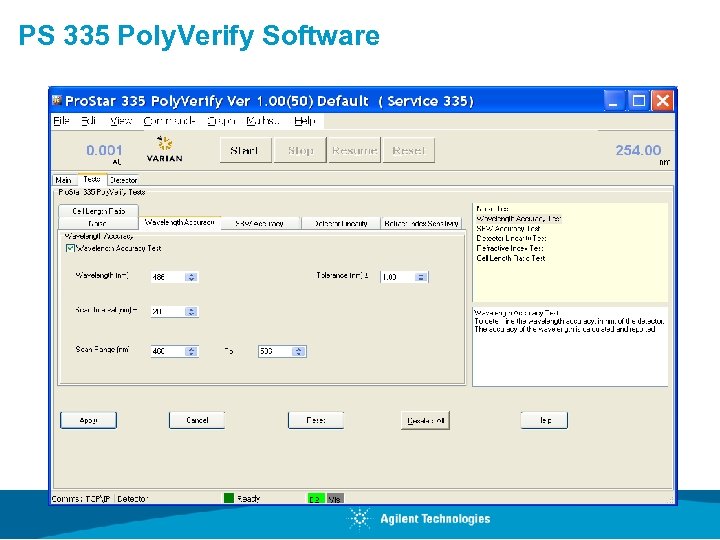Click into the Wavelength value field showing 486

coord(168,277)
